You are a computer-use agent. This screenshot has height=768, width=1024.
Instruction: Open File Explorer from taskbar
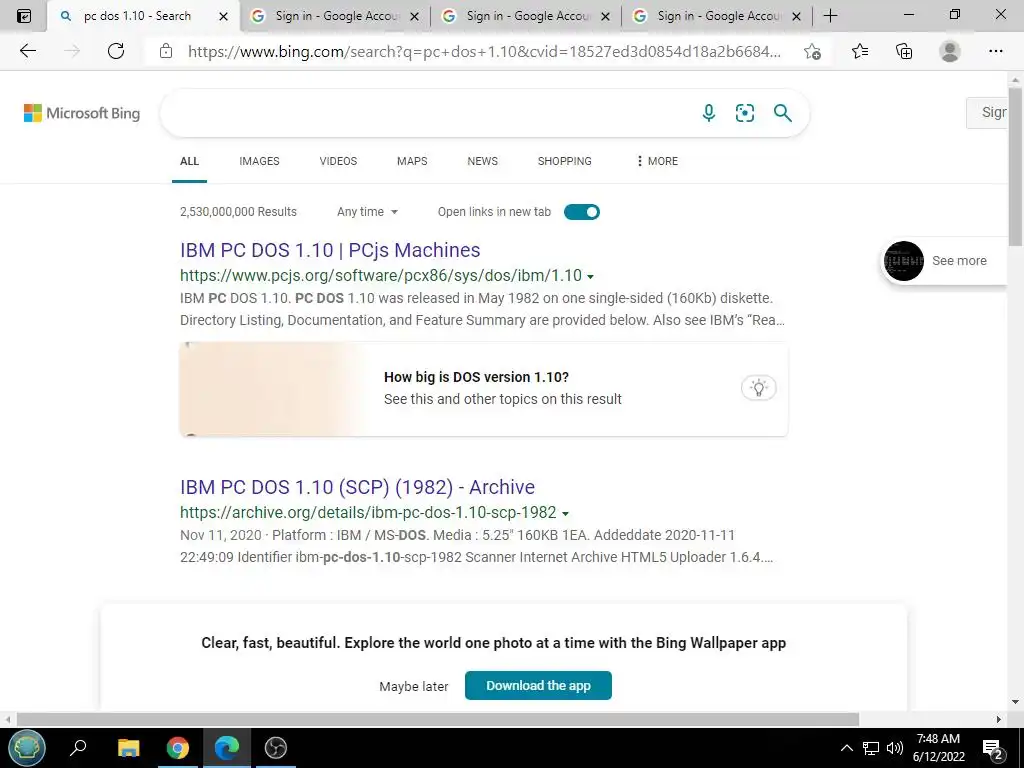pyautogui.click(x=128, y=748)
